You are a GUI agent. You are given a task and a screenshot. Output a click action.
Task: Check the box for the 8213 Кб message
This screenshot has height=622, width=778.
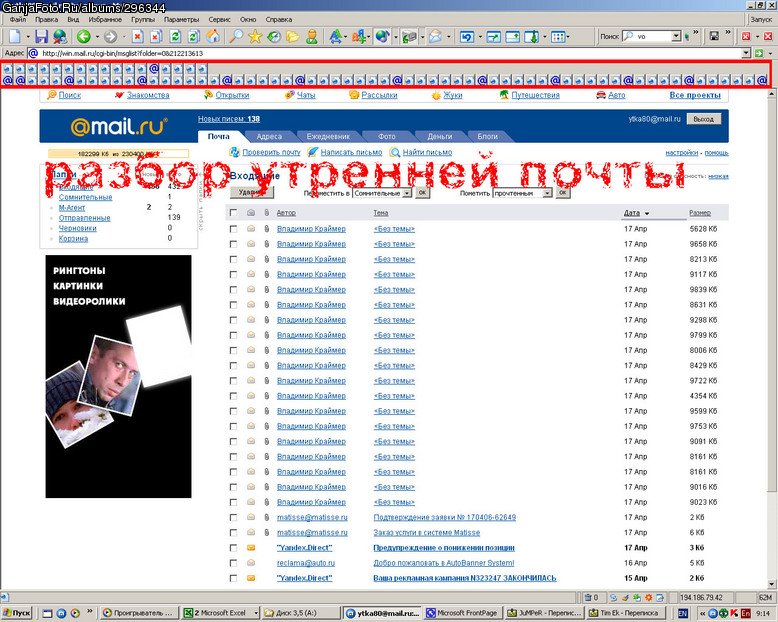(x=233, y=259)
